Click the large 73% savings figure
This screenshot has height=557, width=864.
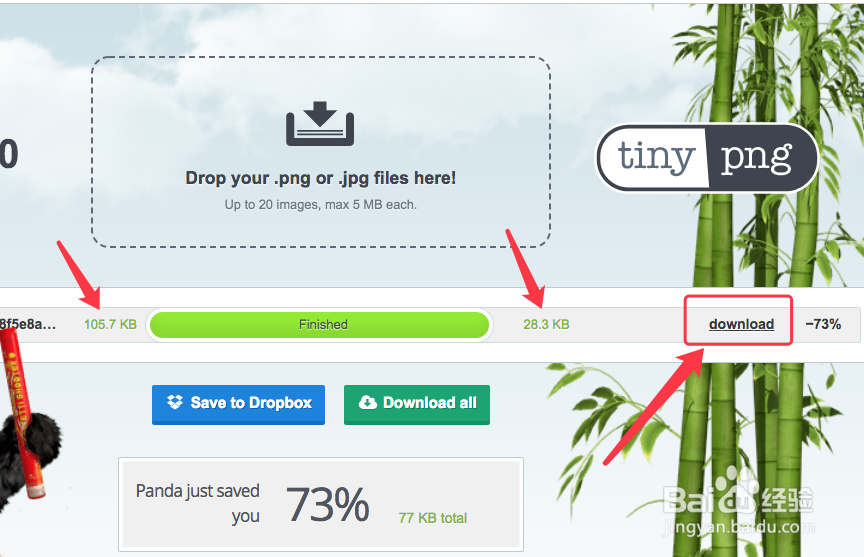328,504
